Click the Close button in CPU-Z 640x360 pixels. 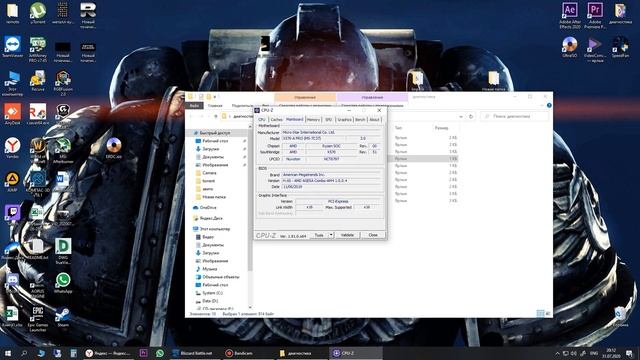(373, 235)
